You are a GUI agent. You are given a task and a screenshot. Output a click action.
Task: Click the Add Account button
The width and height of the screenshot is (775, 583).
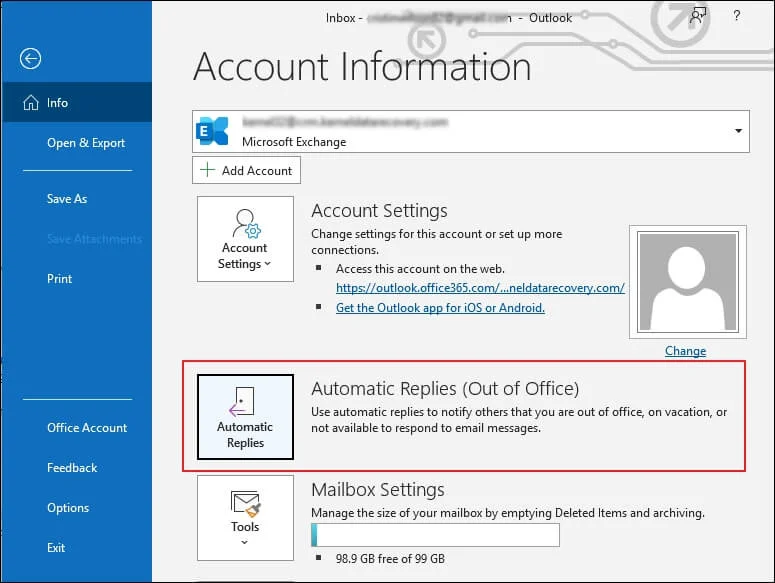pyautogui.click(x=246, y=170)
